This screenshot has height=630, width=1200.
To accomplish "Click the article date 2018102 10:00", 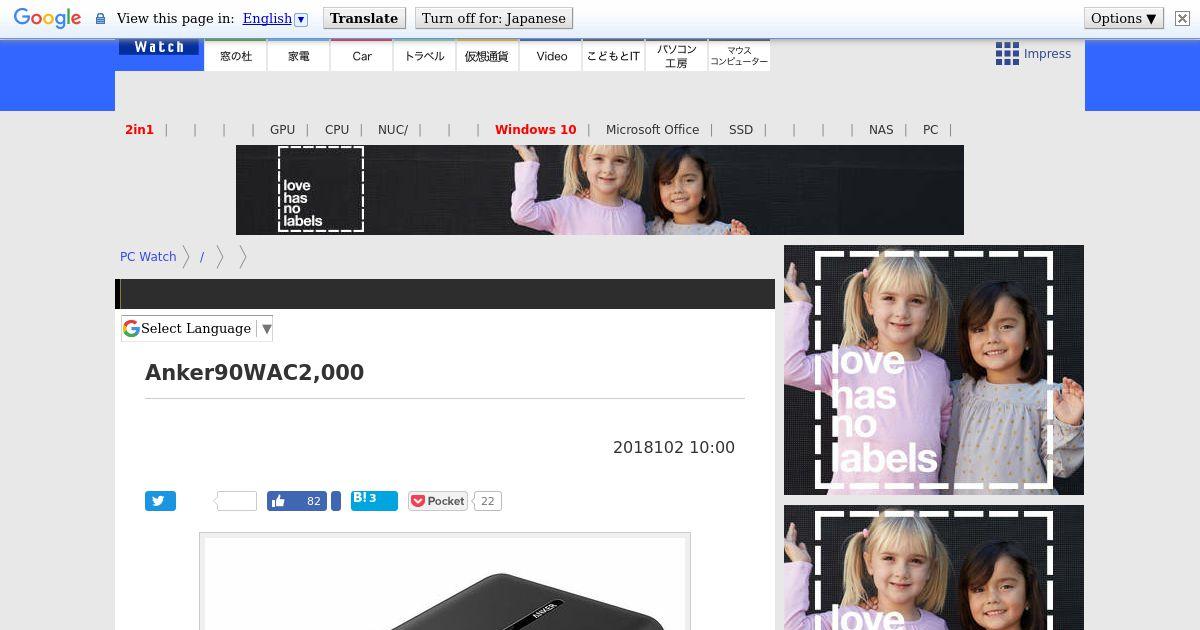I will point(674,447).
